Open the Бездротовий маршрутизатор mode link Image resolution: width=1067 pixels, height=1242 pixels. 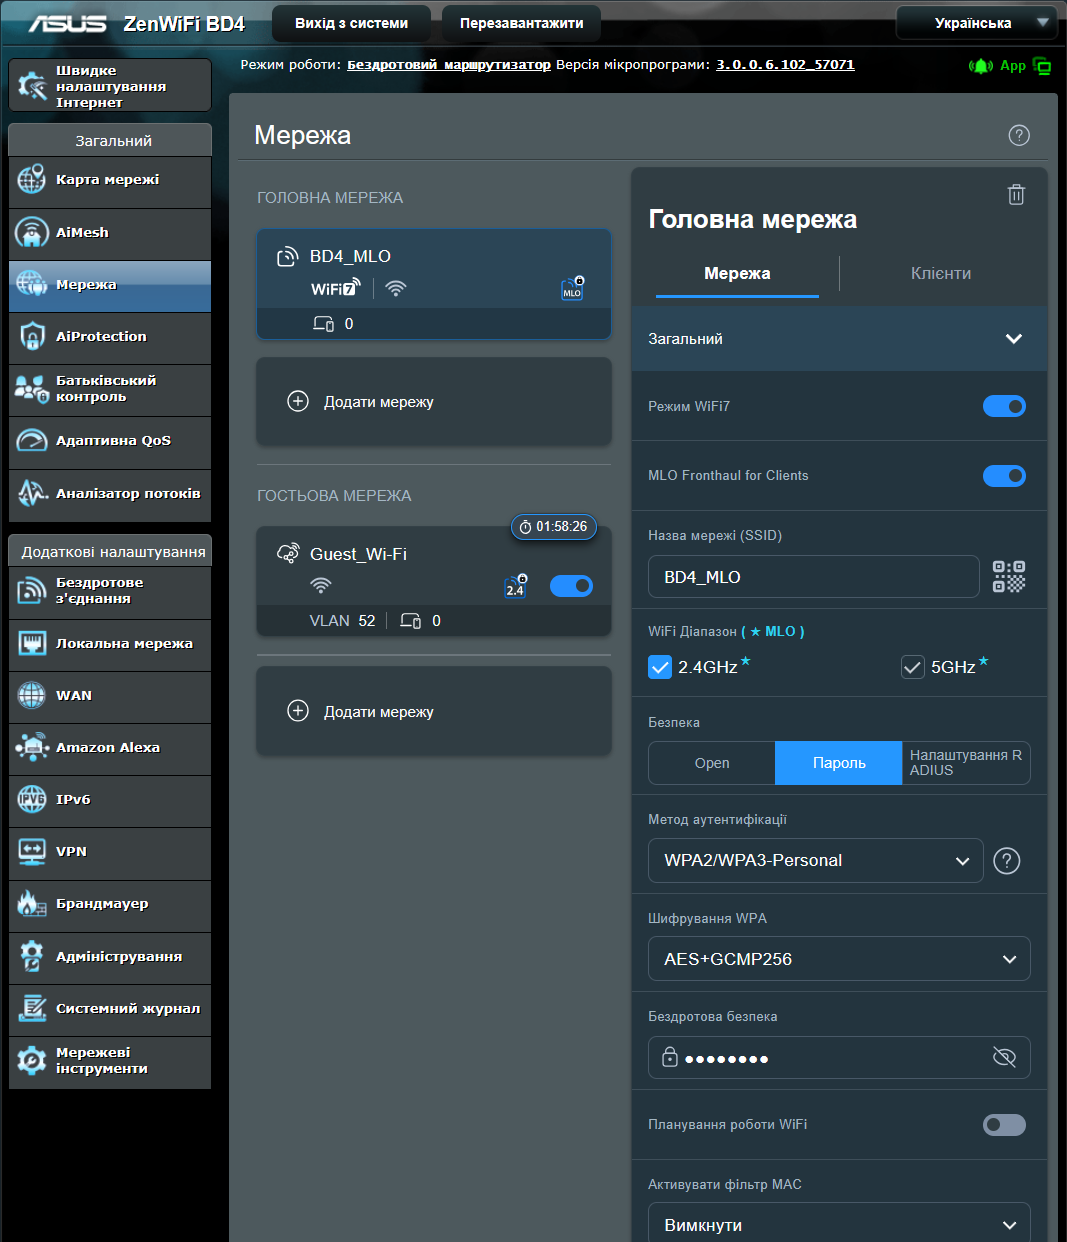[449, 65]
